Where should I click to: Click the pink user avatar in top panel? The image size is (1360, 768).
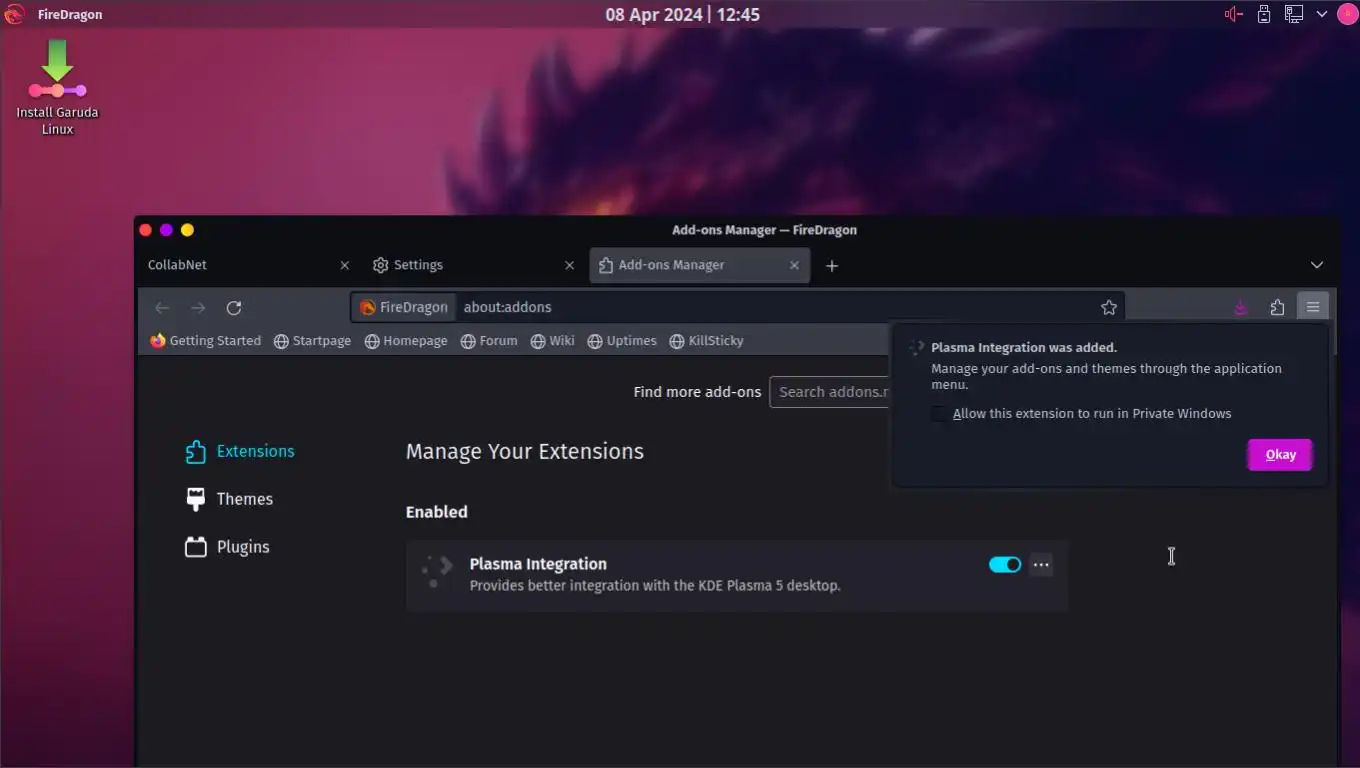coord(1346,14)
